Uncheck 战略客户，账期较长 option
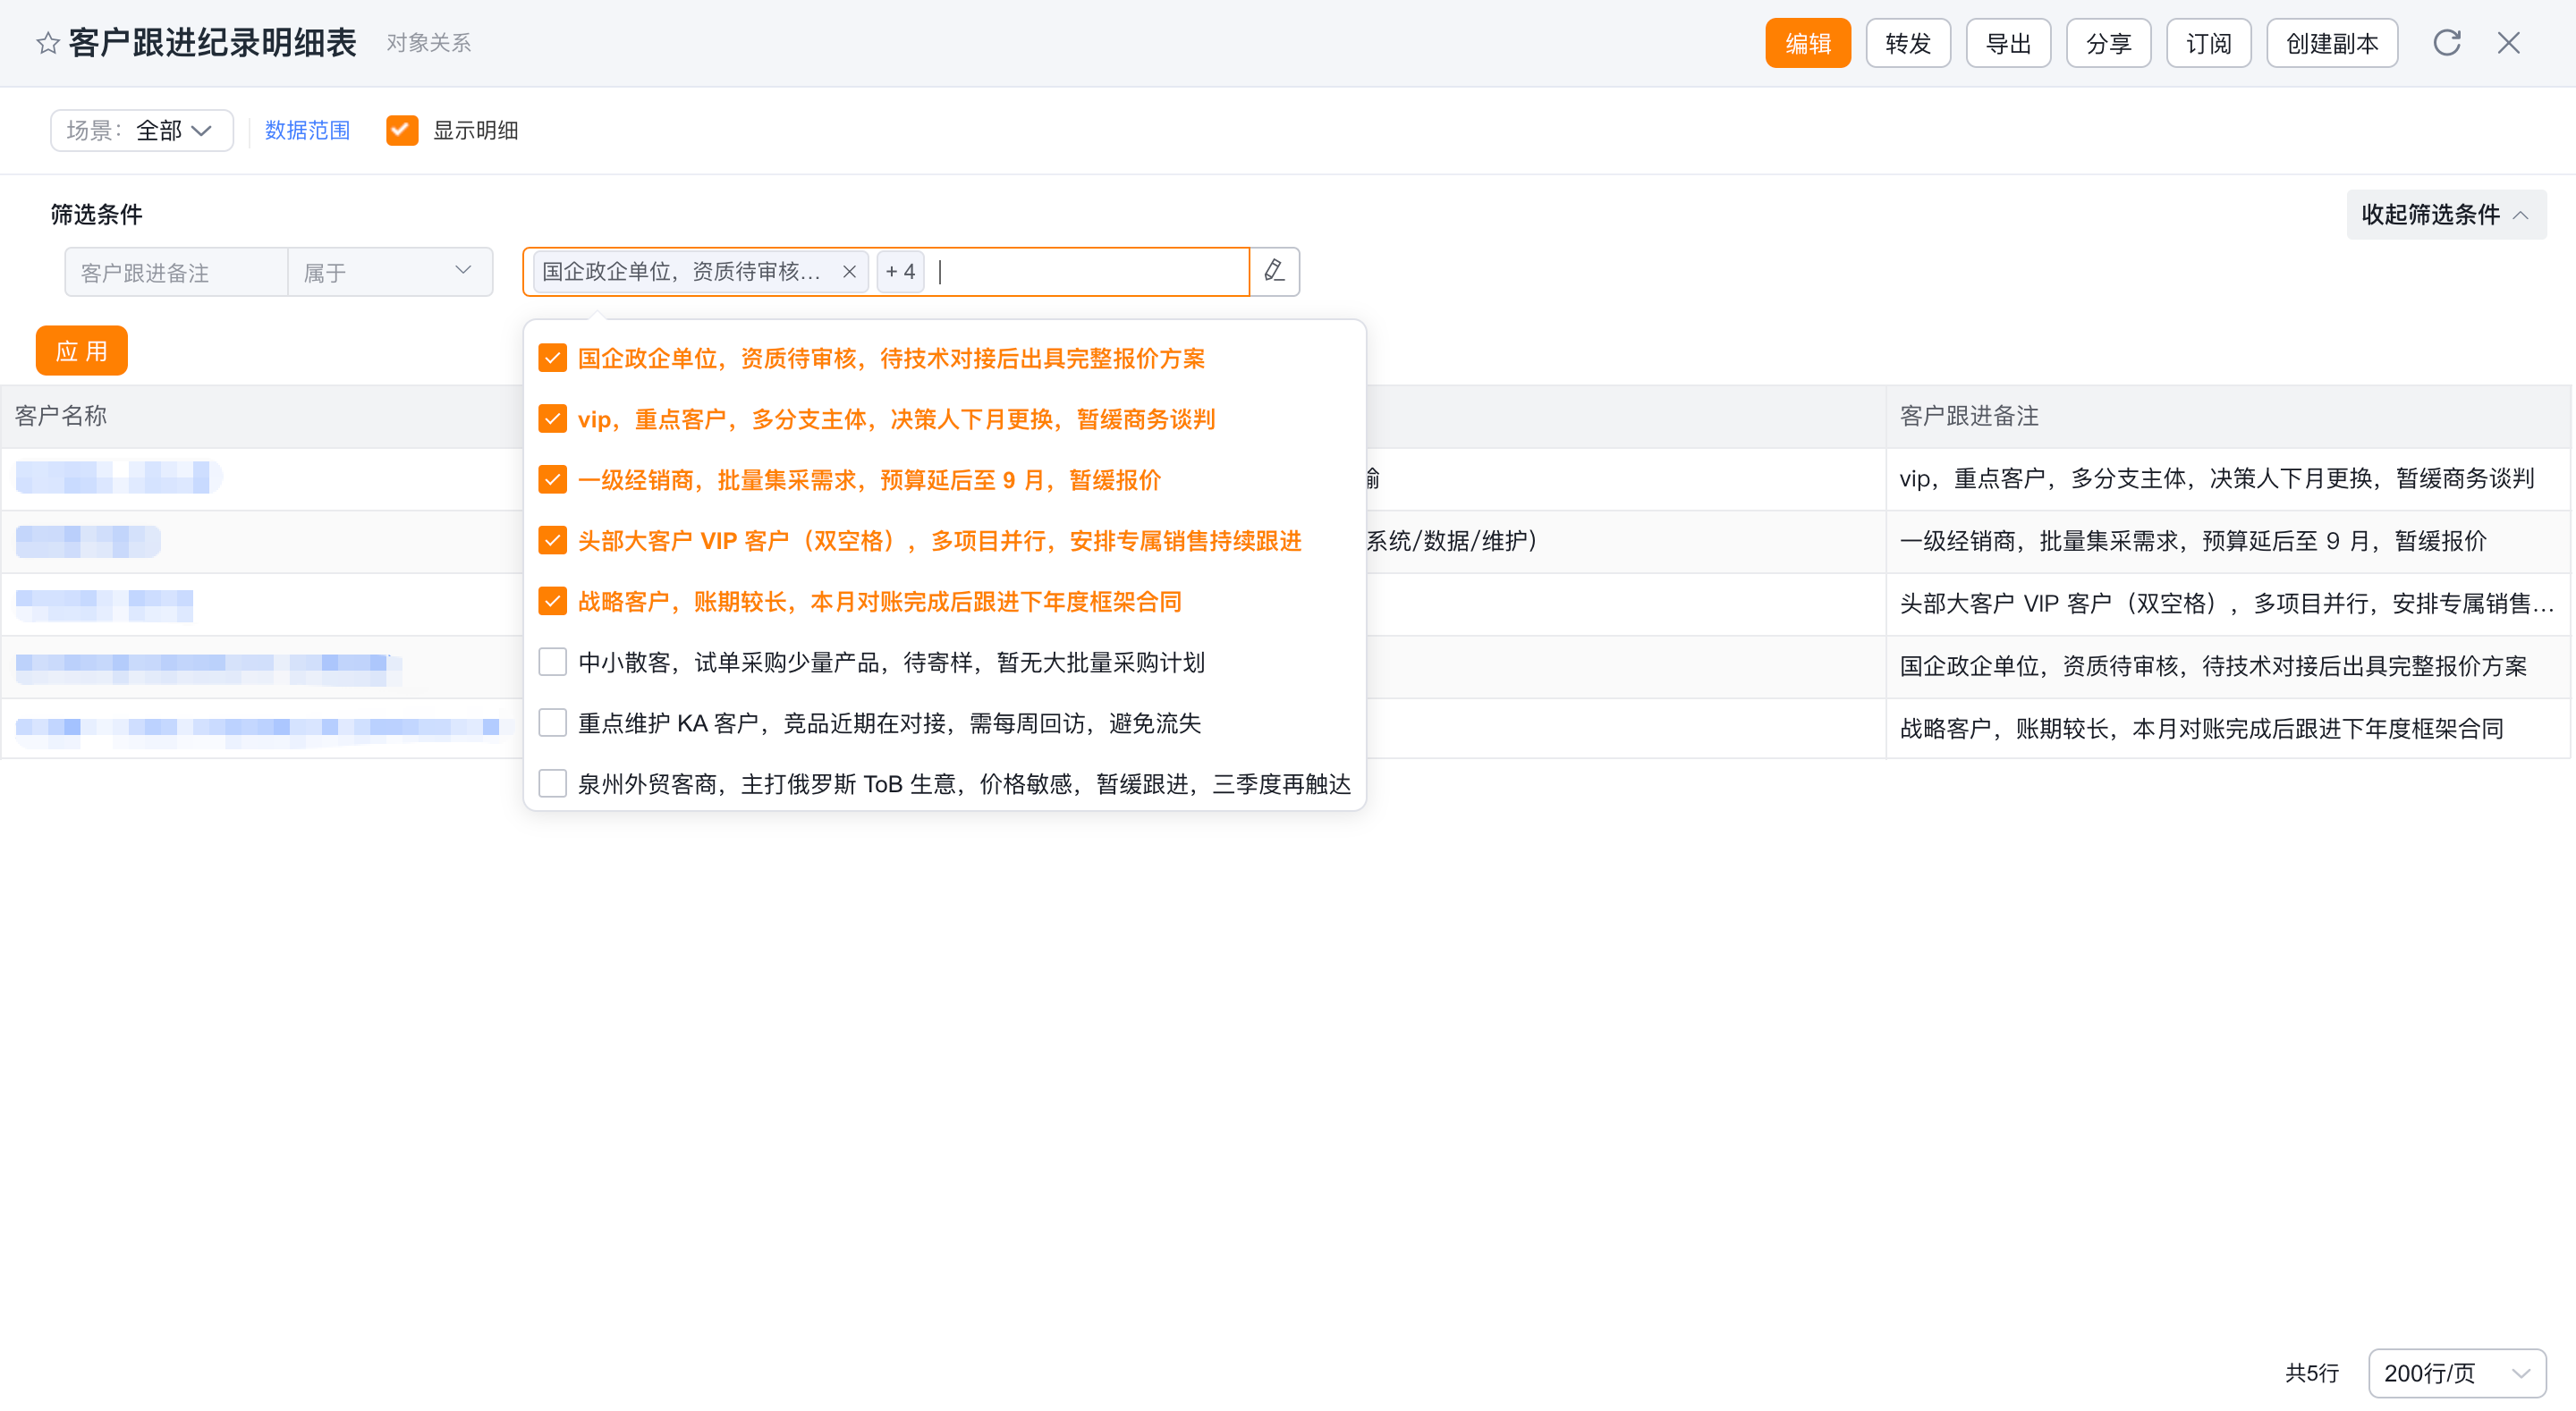The height and width of the screenshot is (1411, 2576). coord(552,601)
